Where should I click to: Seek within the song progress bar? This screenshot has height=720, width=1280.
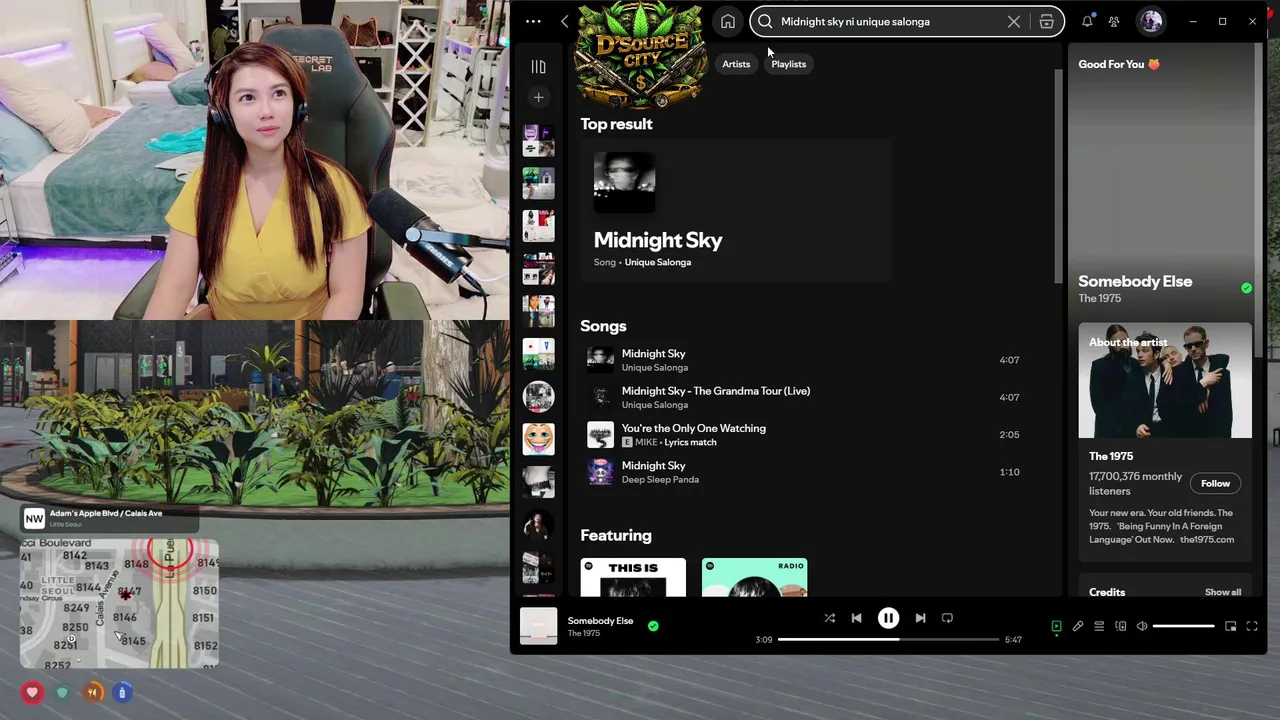(x=888, y=639)
